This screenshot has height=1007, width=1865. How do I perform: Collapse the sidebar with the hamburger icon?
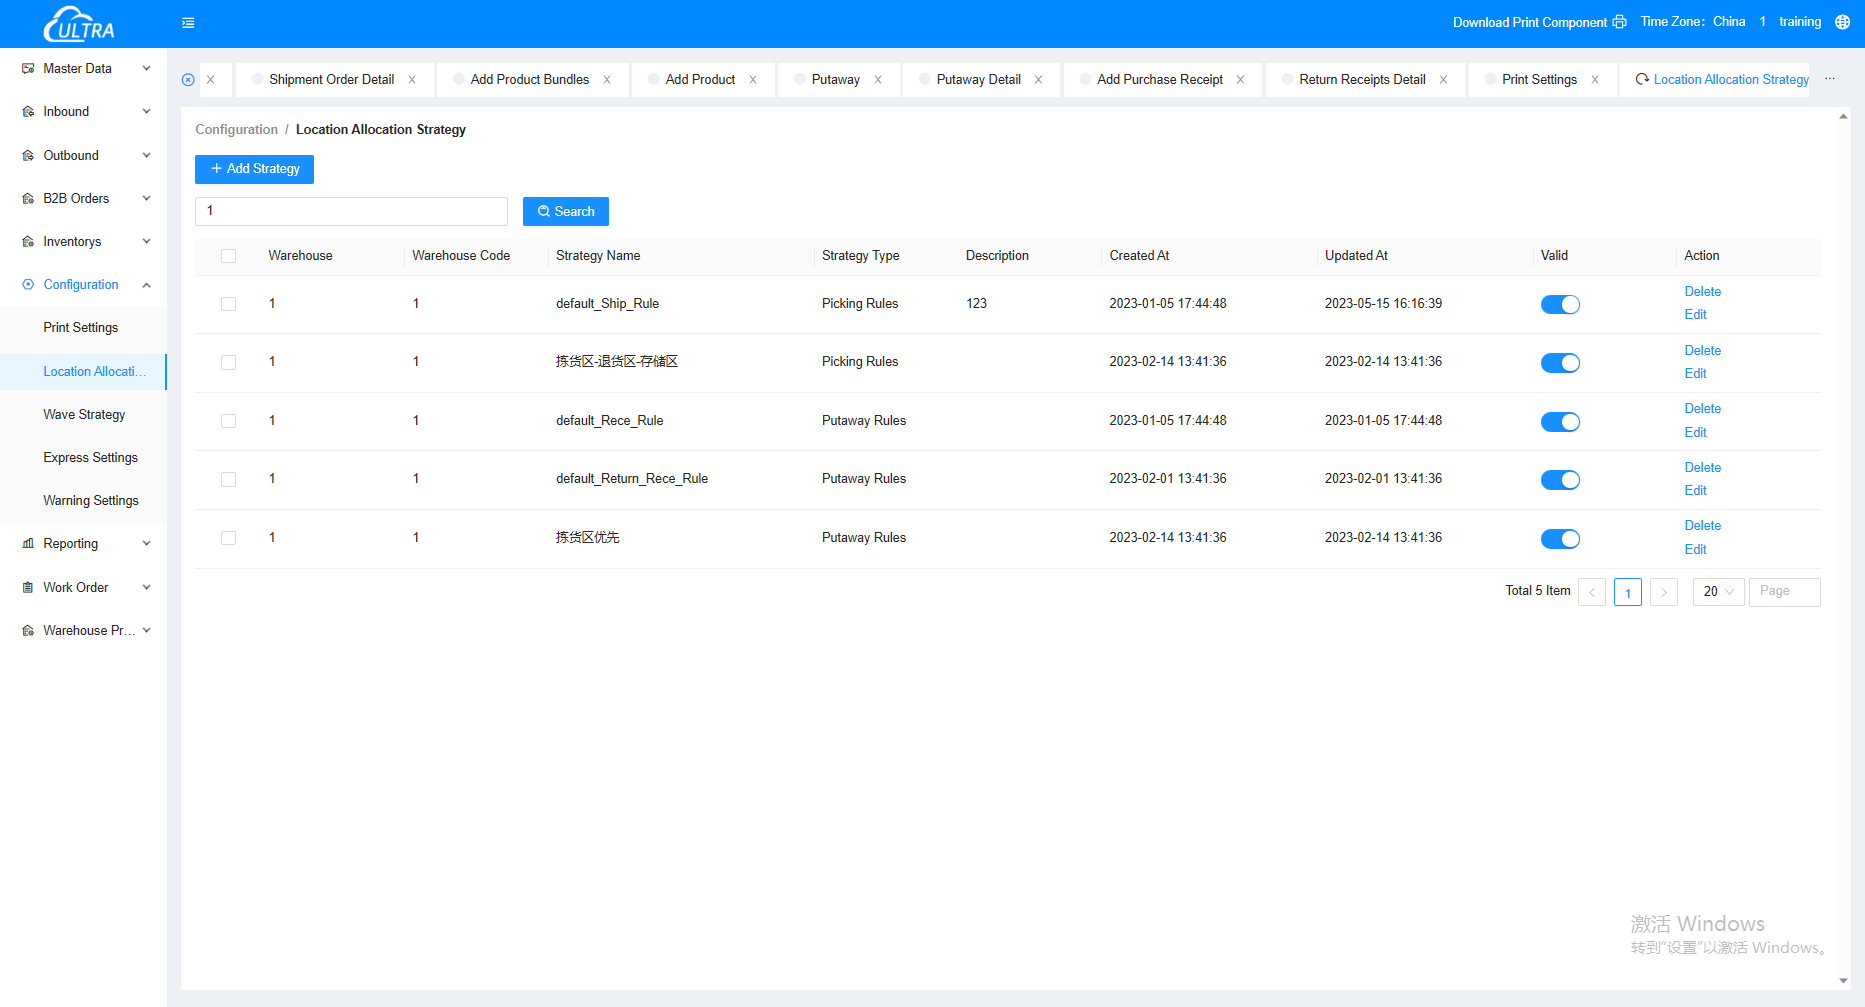tap(188, 22)
